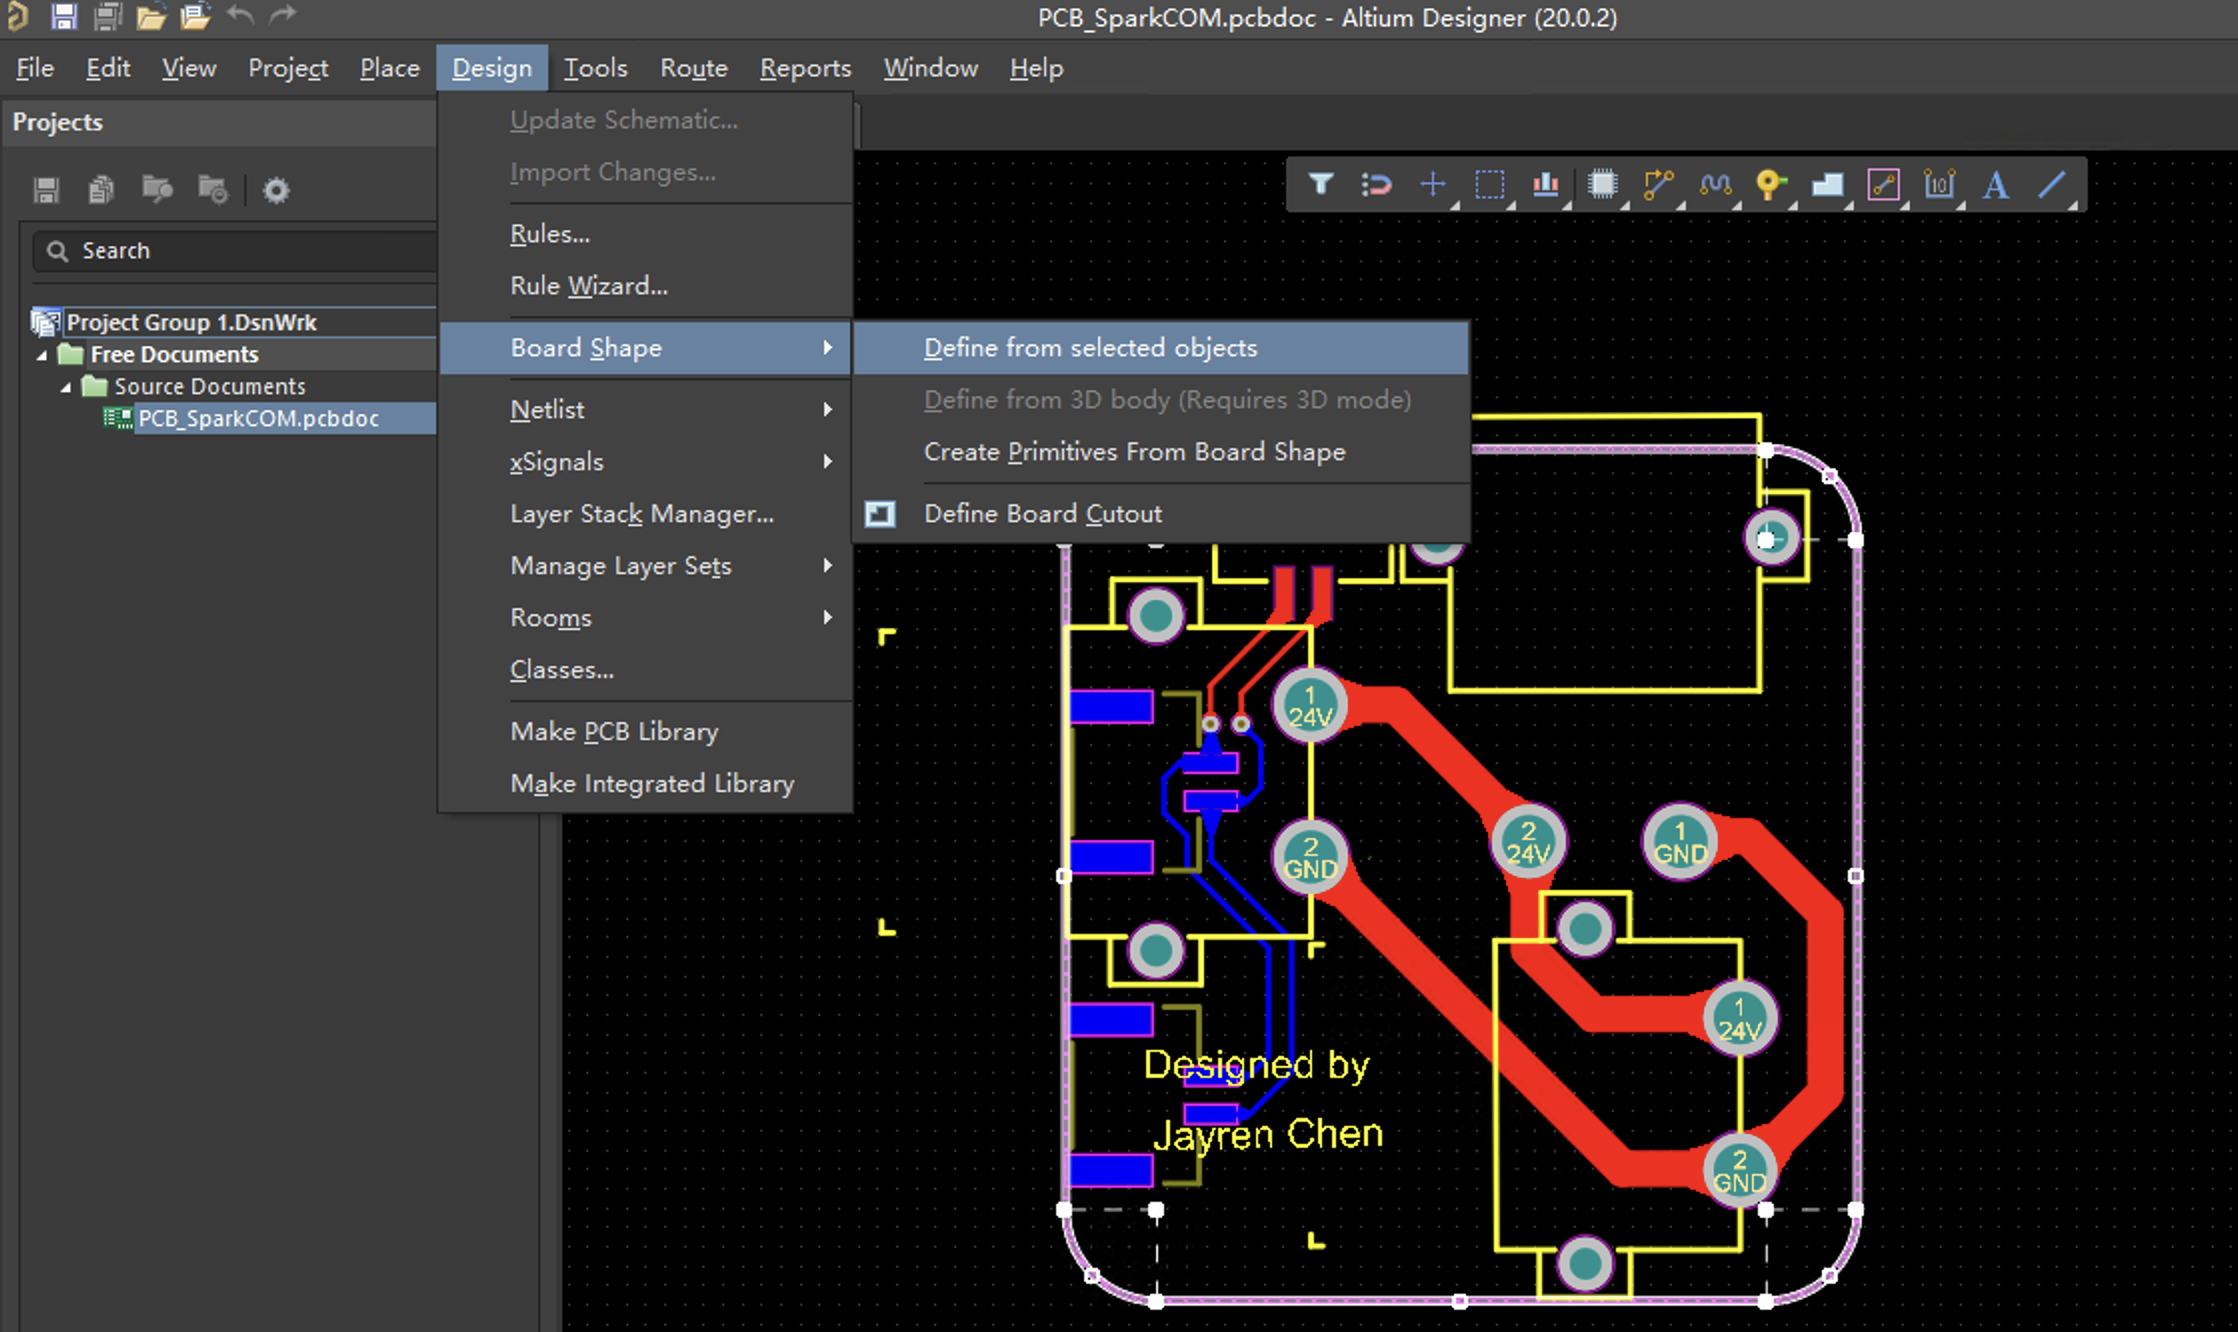Open snap options magnet icon
The width and height of the screenshot is (2238, 1332).
tap(1376, 184)
